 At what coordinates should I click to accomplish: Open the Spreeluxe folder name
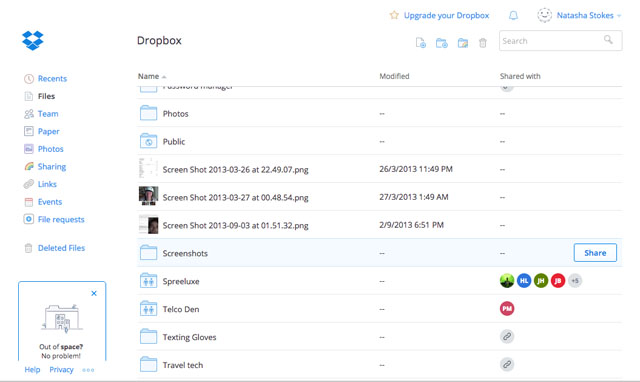(x=181, y=281)
